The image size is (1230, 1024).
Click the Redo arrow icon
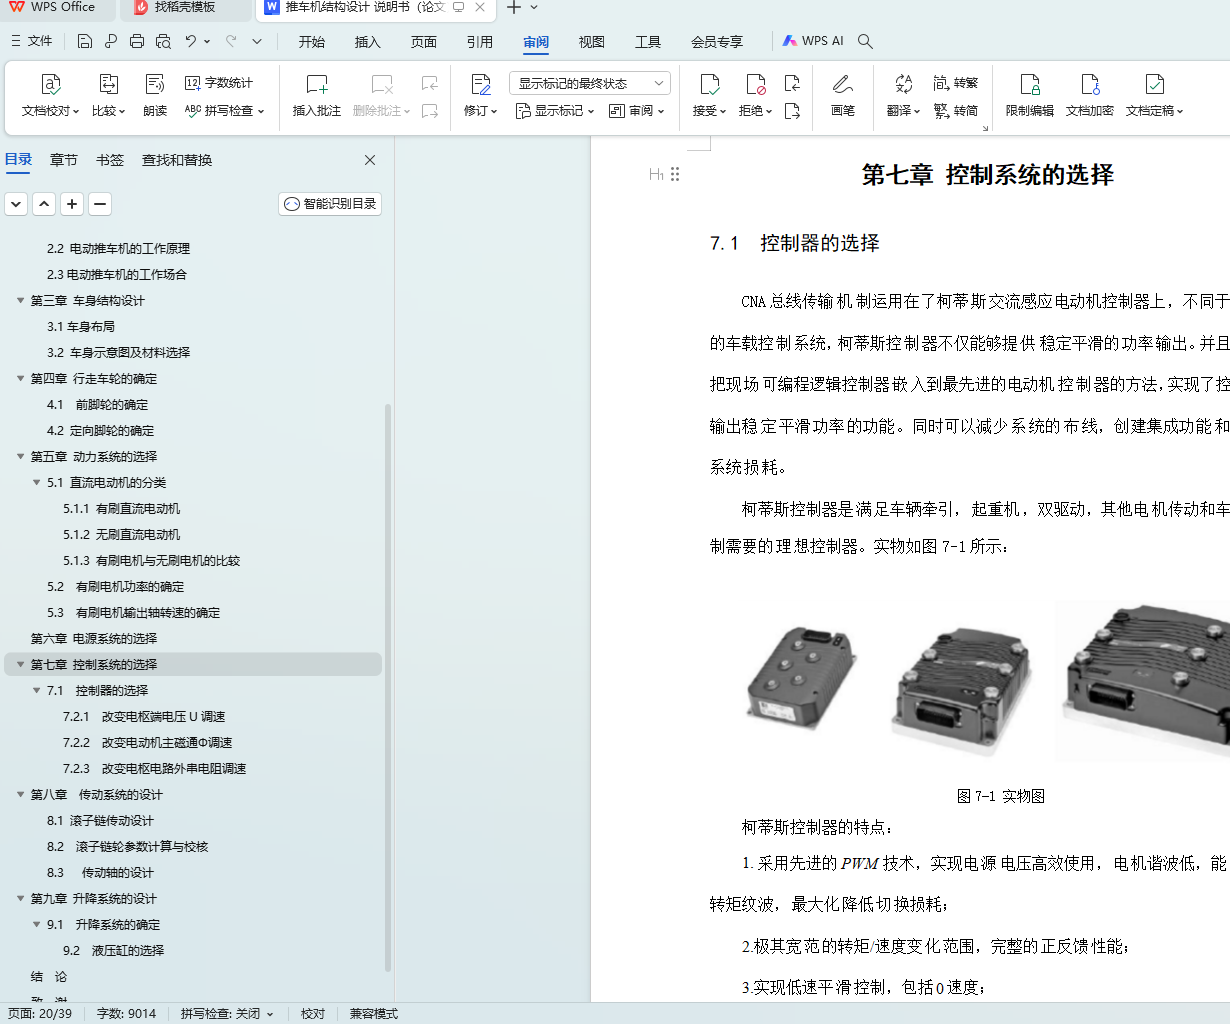pos(231,41)
